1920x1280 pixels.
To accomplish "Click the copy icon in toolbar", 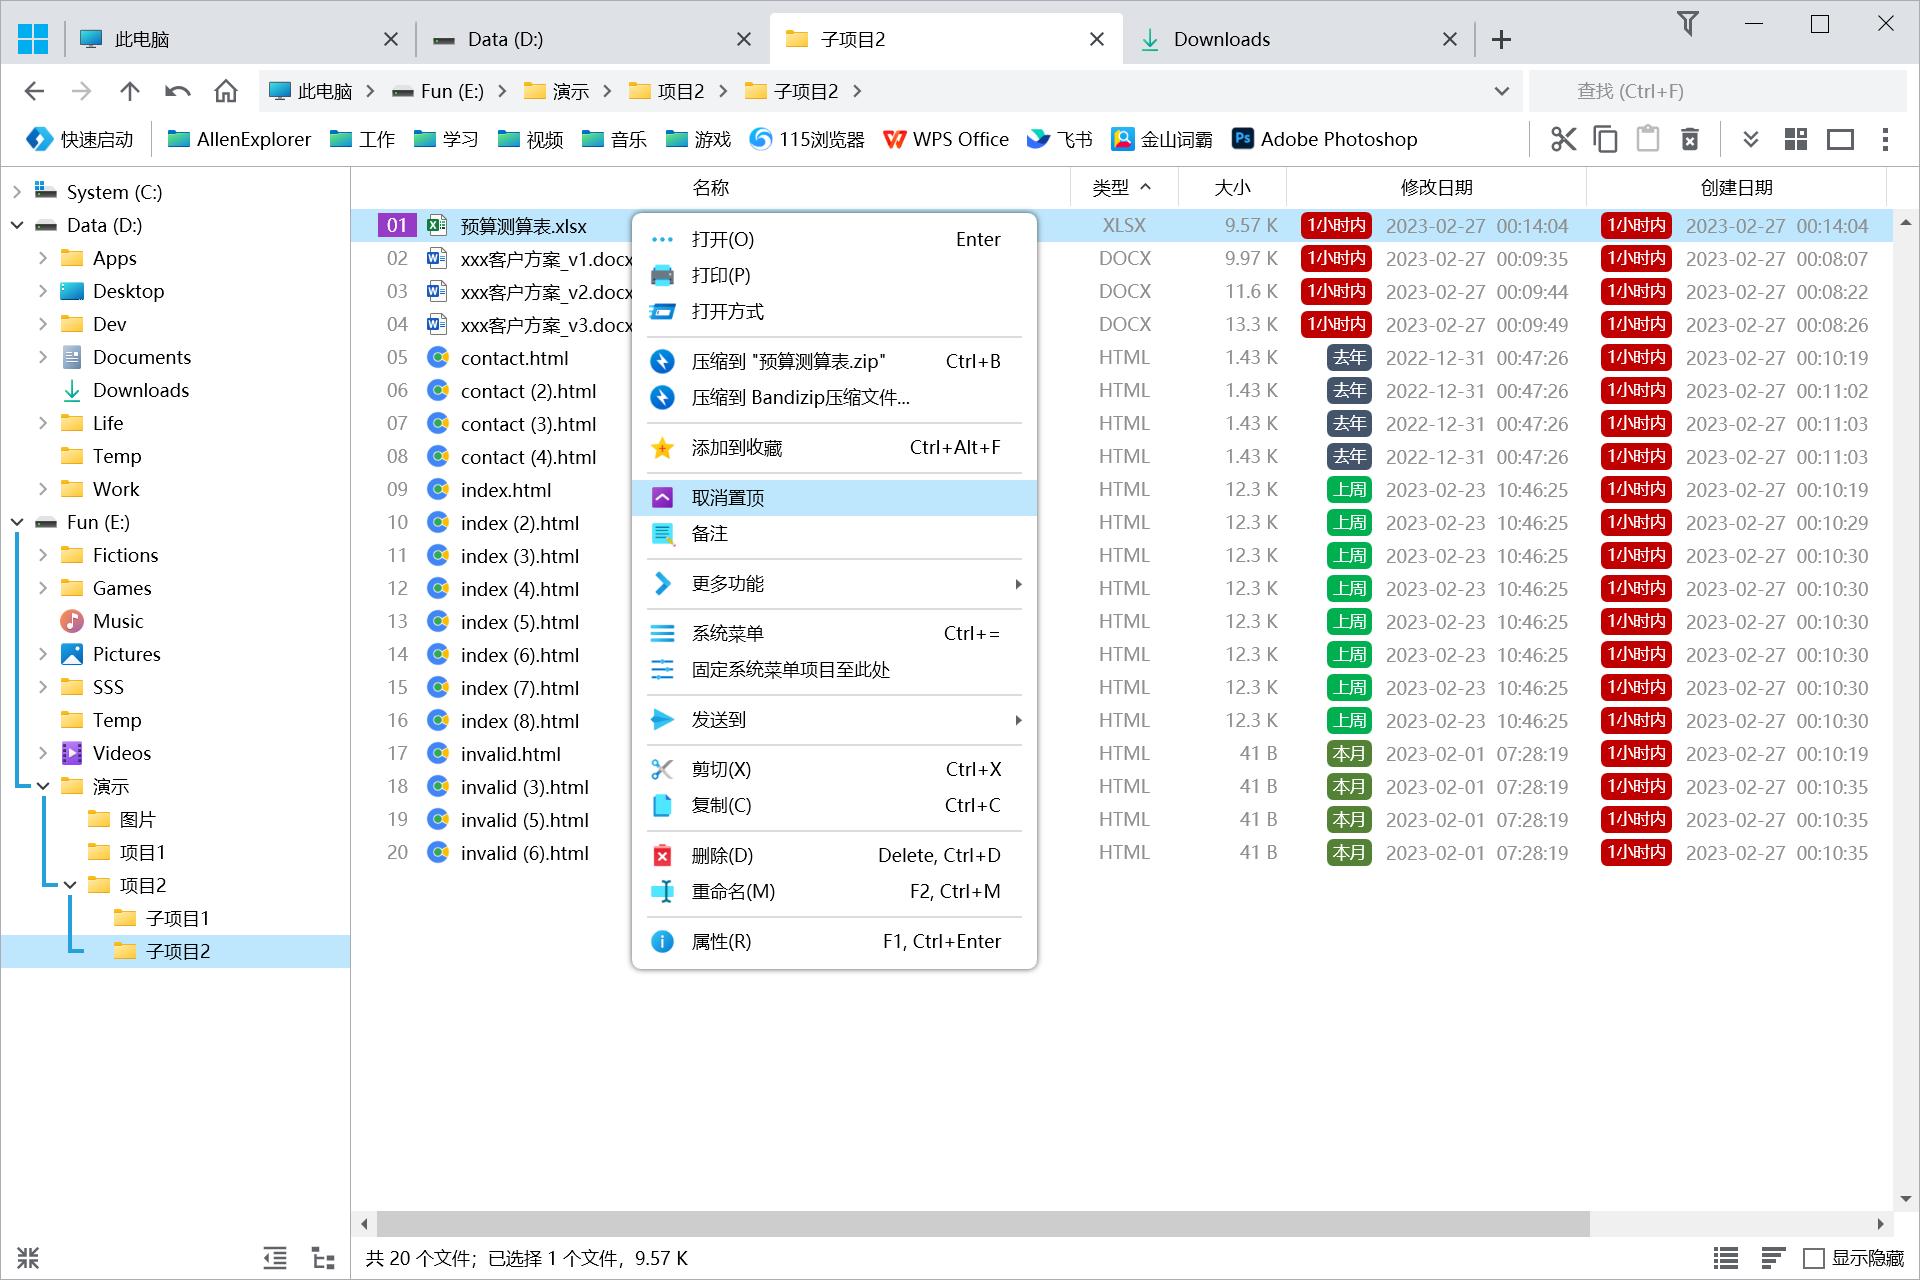I will pos(1606,139).
